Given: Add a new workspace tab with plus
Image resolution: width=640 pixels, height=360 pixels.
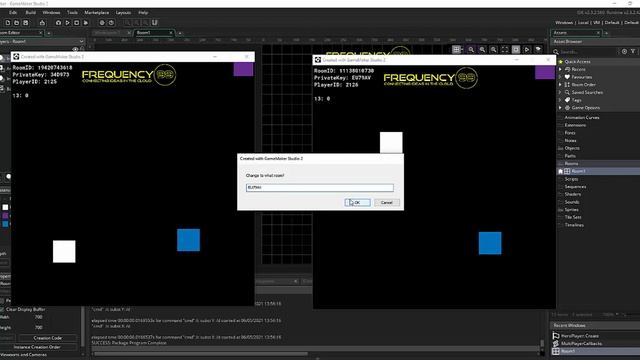Looking at the screenshot, I should [180, 33].
